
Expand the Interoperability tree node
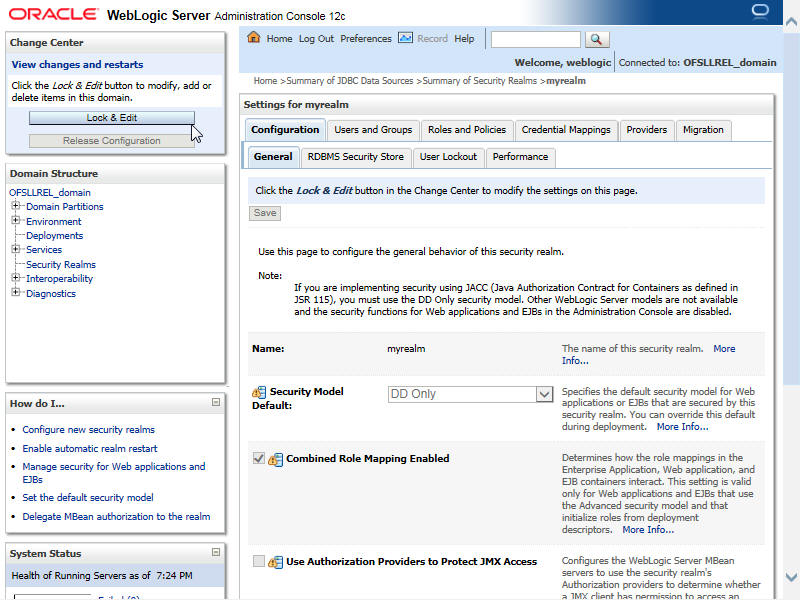point(16,278)
